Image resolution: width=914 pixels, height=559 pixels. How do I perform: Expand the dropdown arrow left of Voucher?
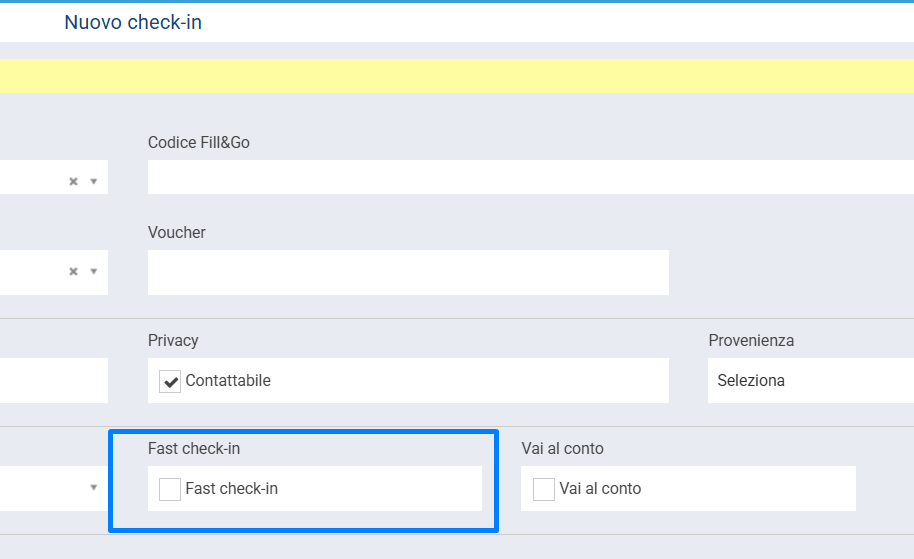94,272
